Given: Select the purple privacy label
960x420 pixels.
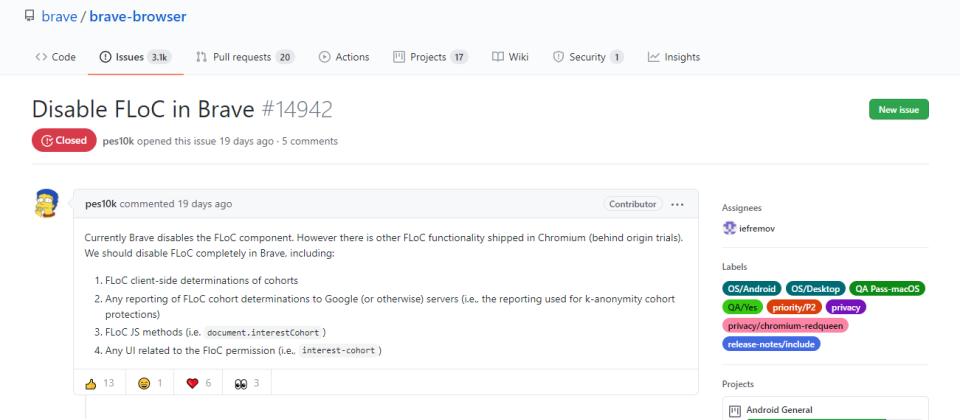Looking at the screenshot, I should tap(846, 307).
